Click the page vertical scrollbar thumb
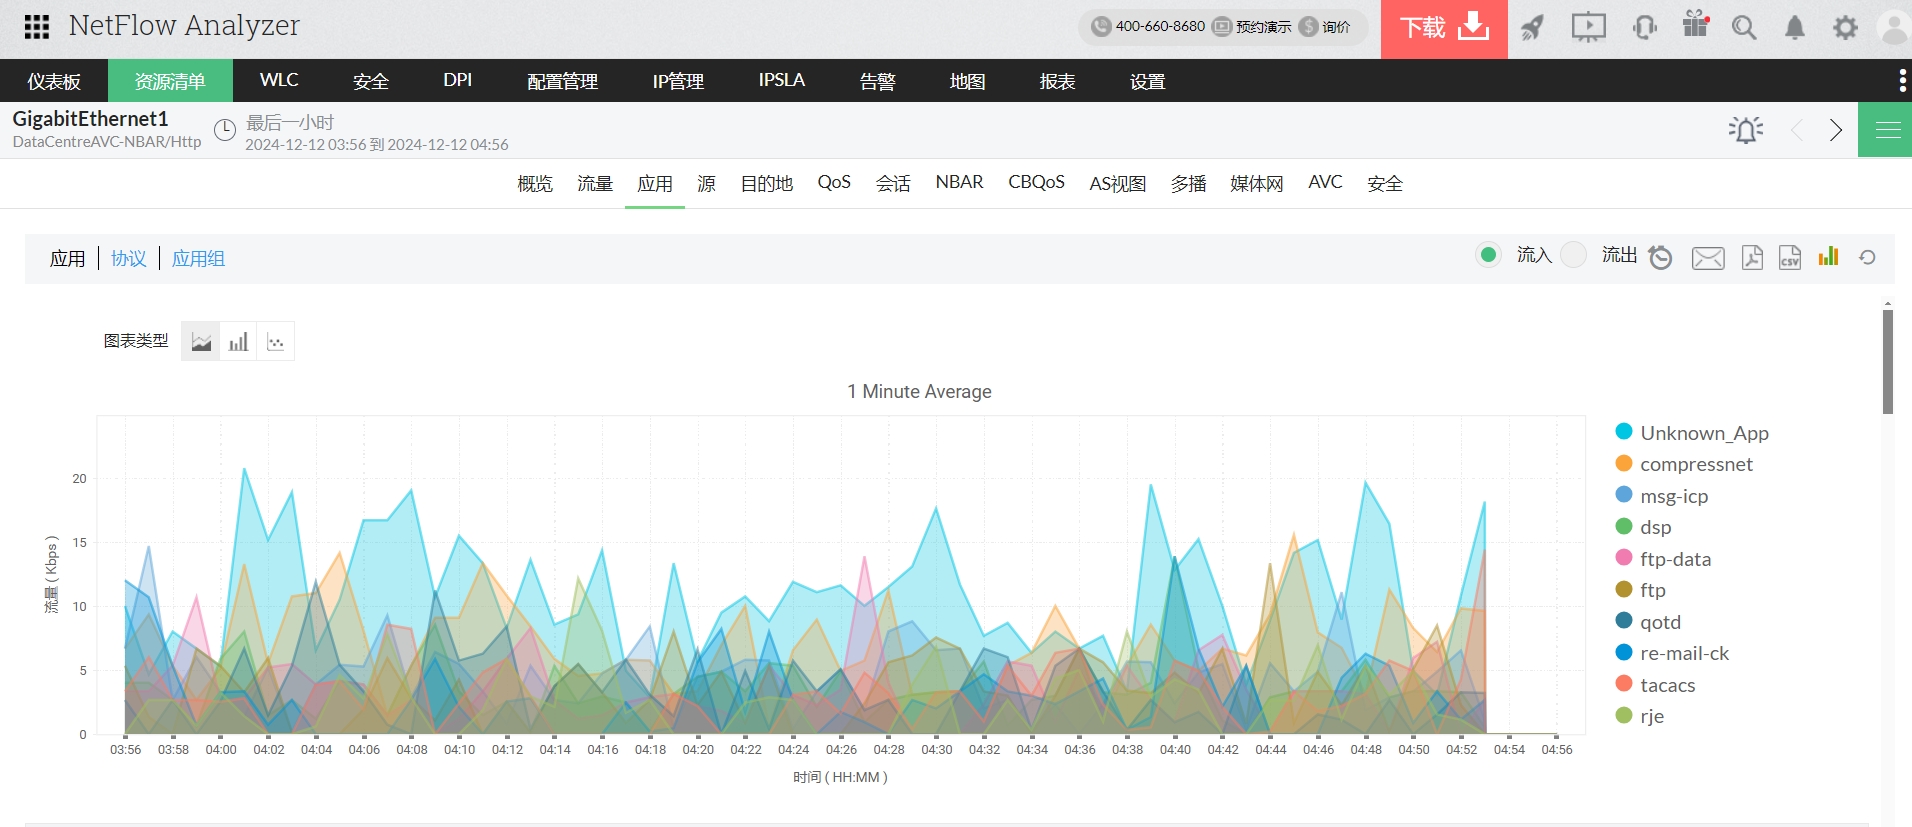This screenshot has height=827, width=1912. (1887, 360)
